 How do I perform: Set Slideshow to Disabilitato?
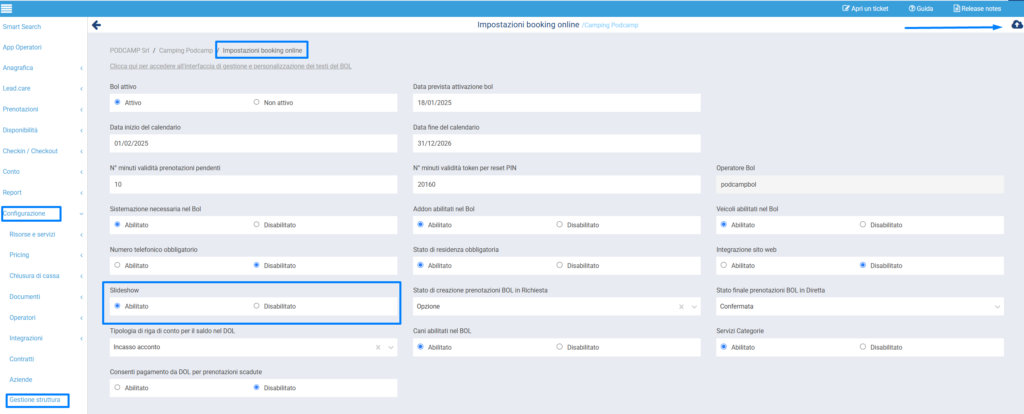click(x=257, y=306)
